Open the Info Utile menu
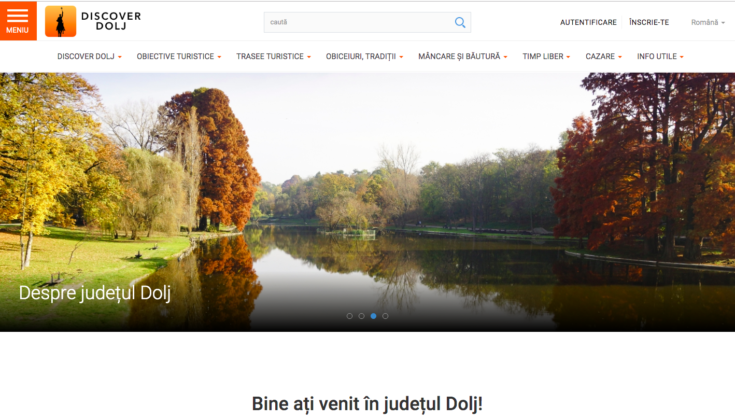Image resolution: width=735 pixels, height=420 pixels. pyautogui.click(x=660, y=57)
